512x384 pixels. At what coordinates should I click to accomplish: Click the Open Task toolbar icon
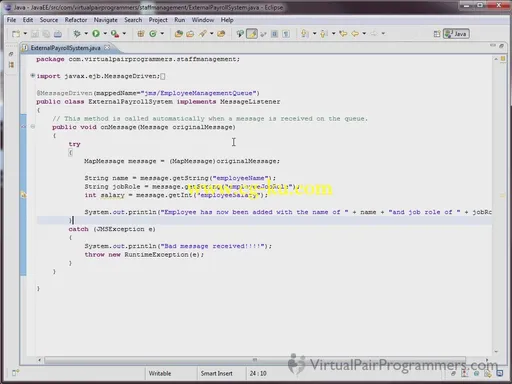coord(190,34)
